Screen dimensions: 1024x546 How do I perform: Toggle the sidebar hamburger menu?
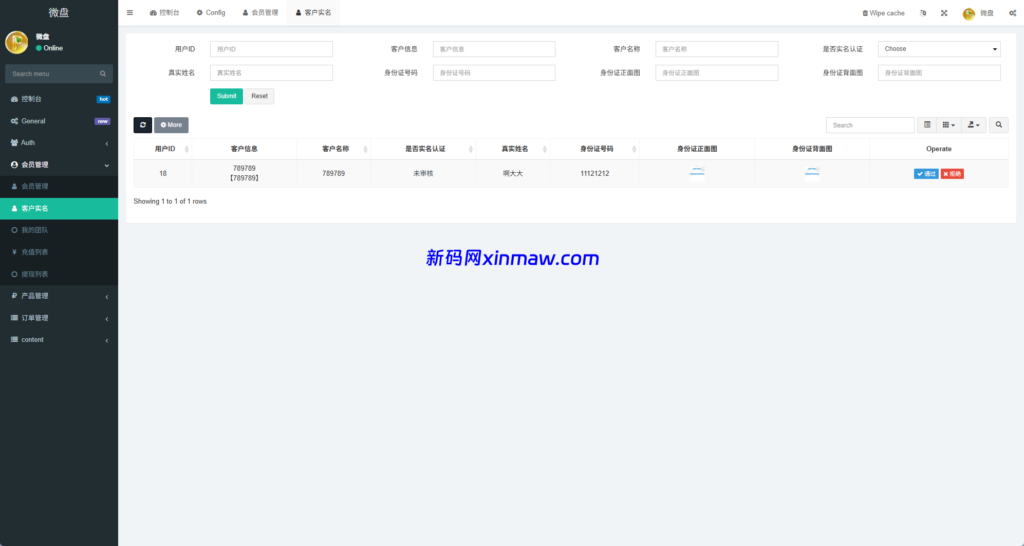(x=130, y=12)
